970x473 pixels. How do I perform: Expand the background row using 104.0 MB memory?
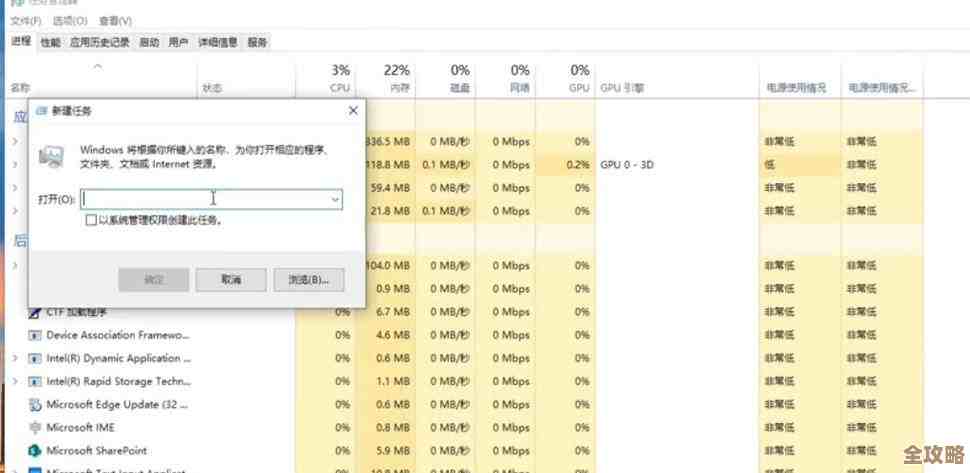click(15, 266)
